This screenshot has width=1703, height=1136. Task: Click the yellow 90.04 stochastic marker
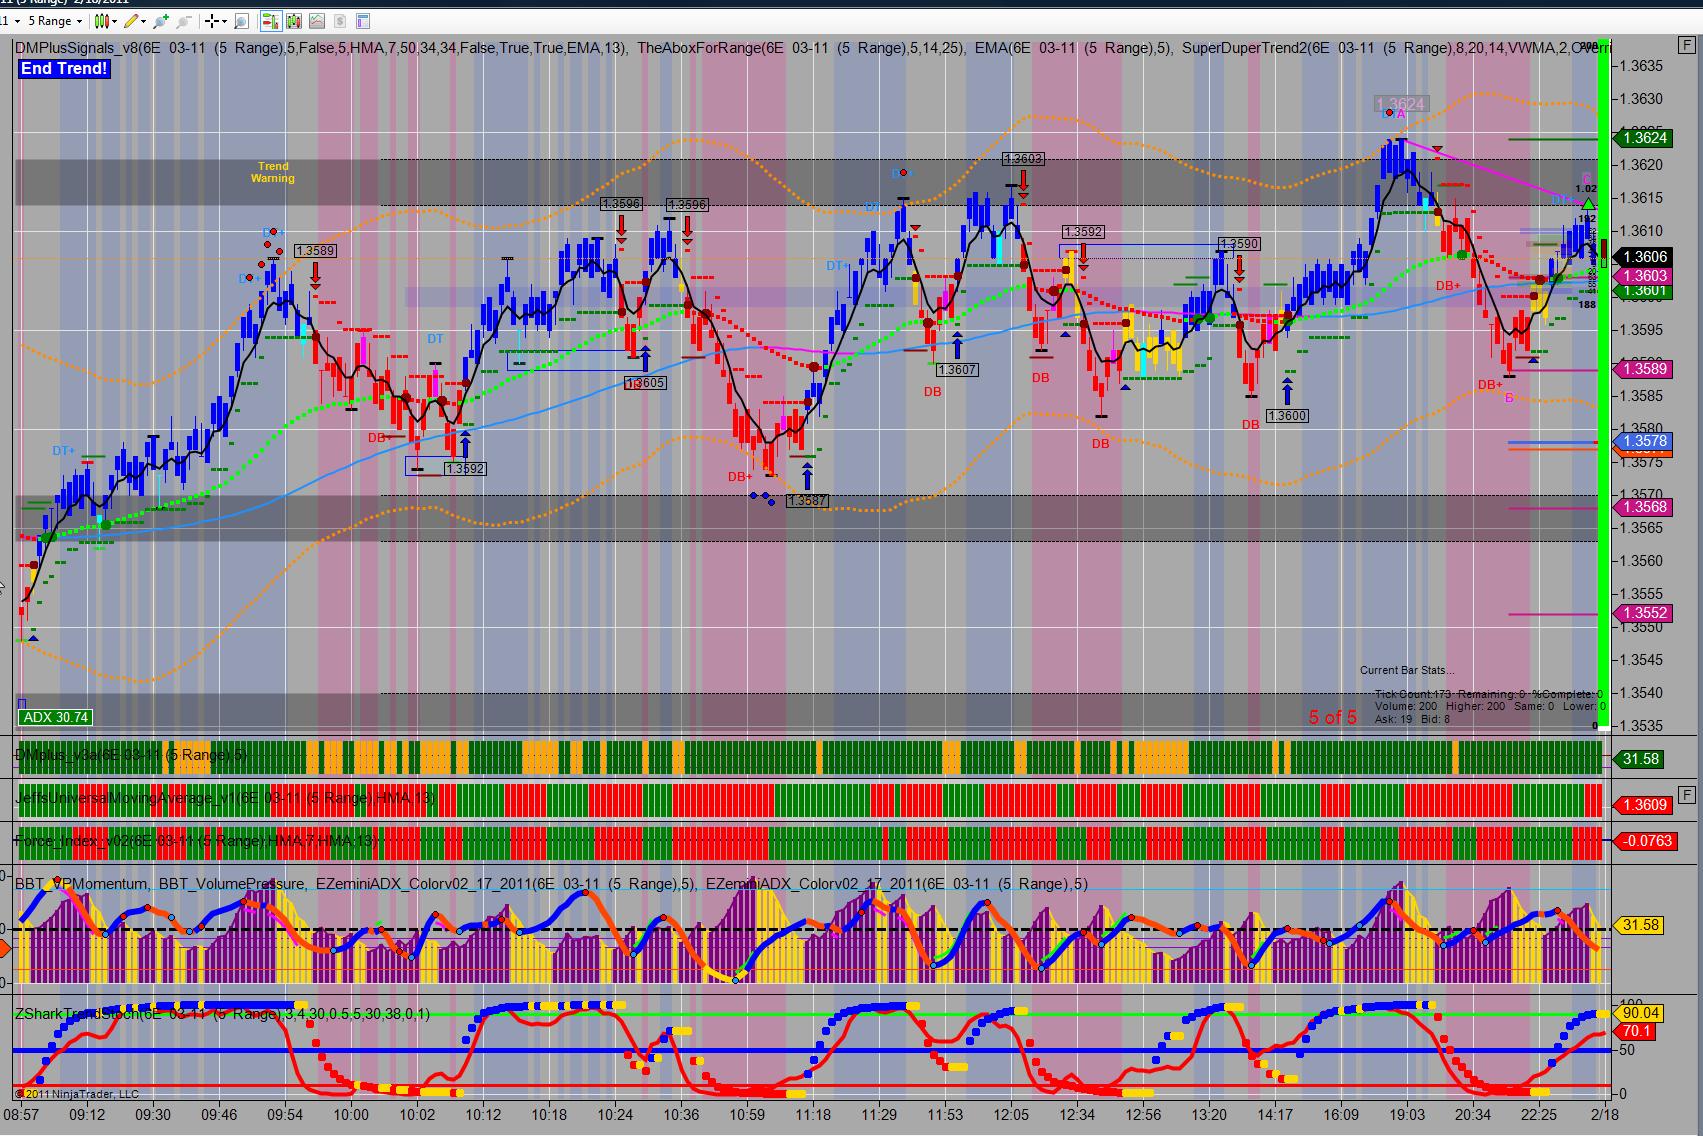pyautogui.click(x=1639, y=1013)
